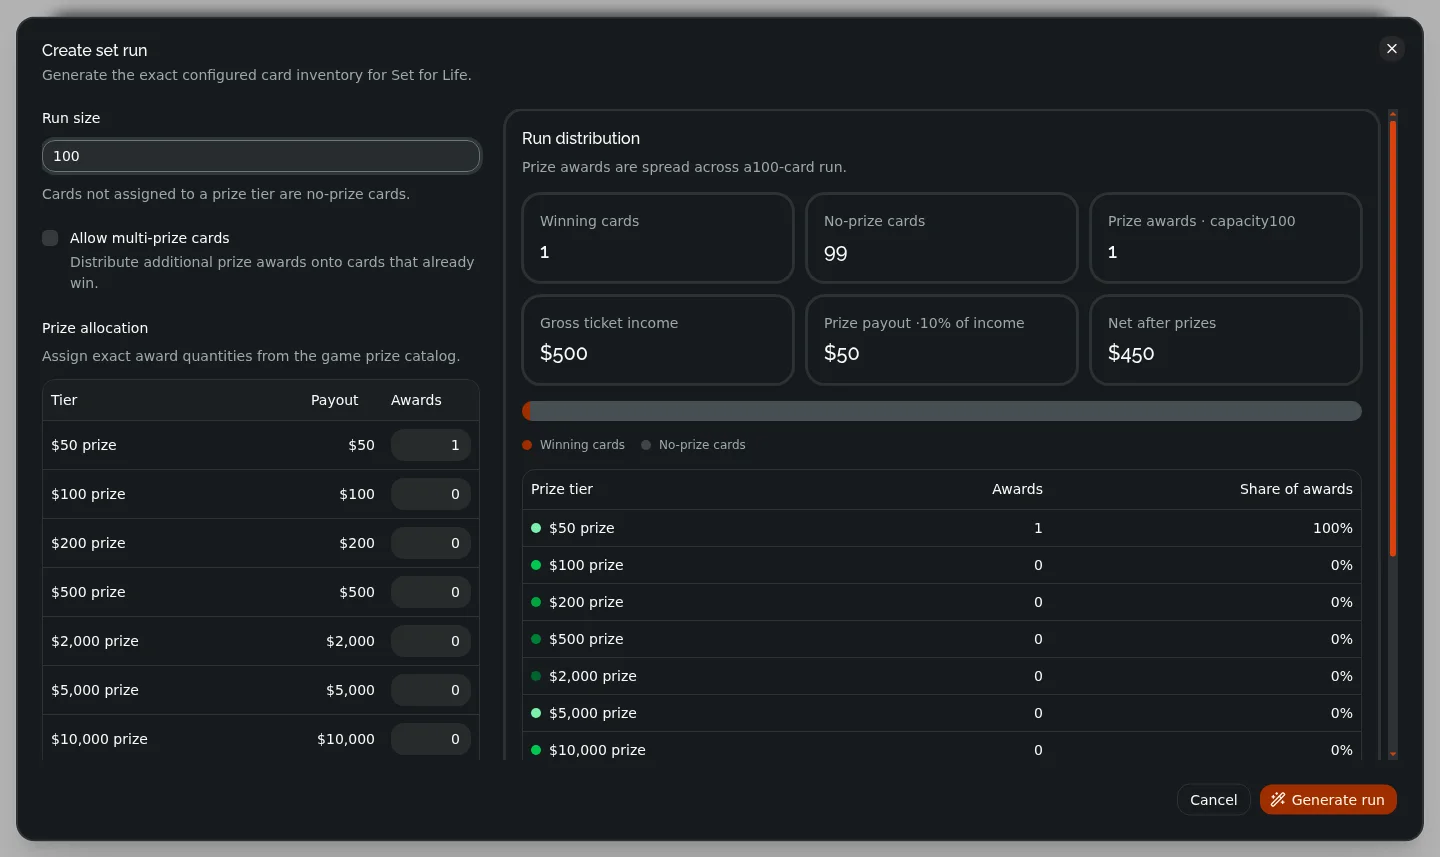The image size is (1440, 857).
Task: Select the Prize payout stat card
Action: click(942, 340)
